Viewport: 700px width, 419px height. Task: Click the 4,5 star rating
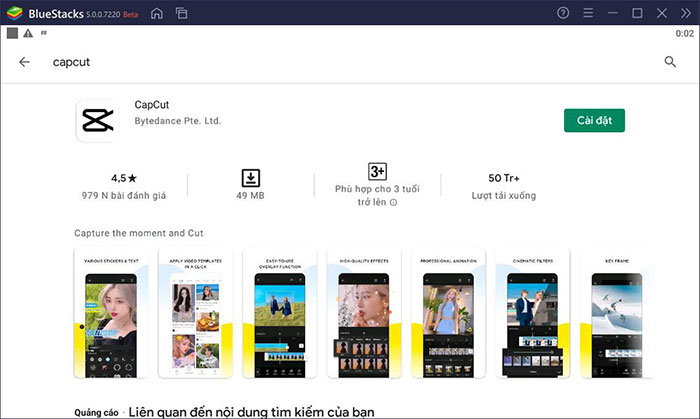[x=124, y=178]
